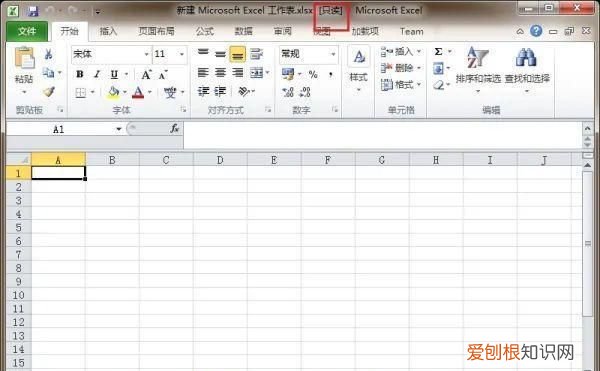Click 删除 in Cells group

click(401, 68)
